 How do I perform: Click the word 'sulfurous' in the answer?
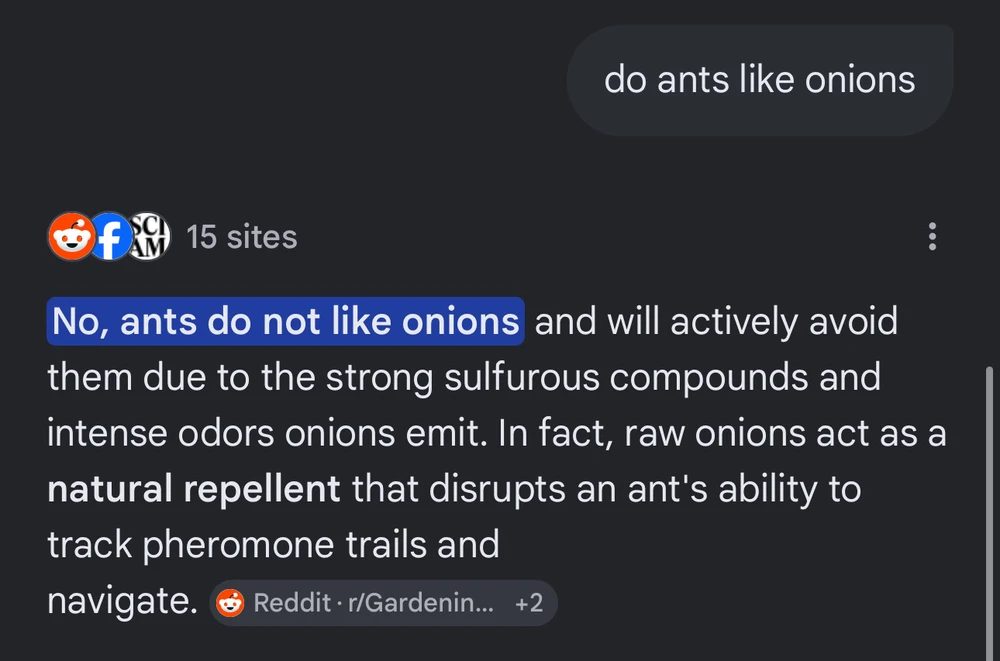click(x=522, y=377)
